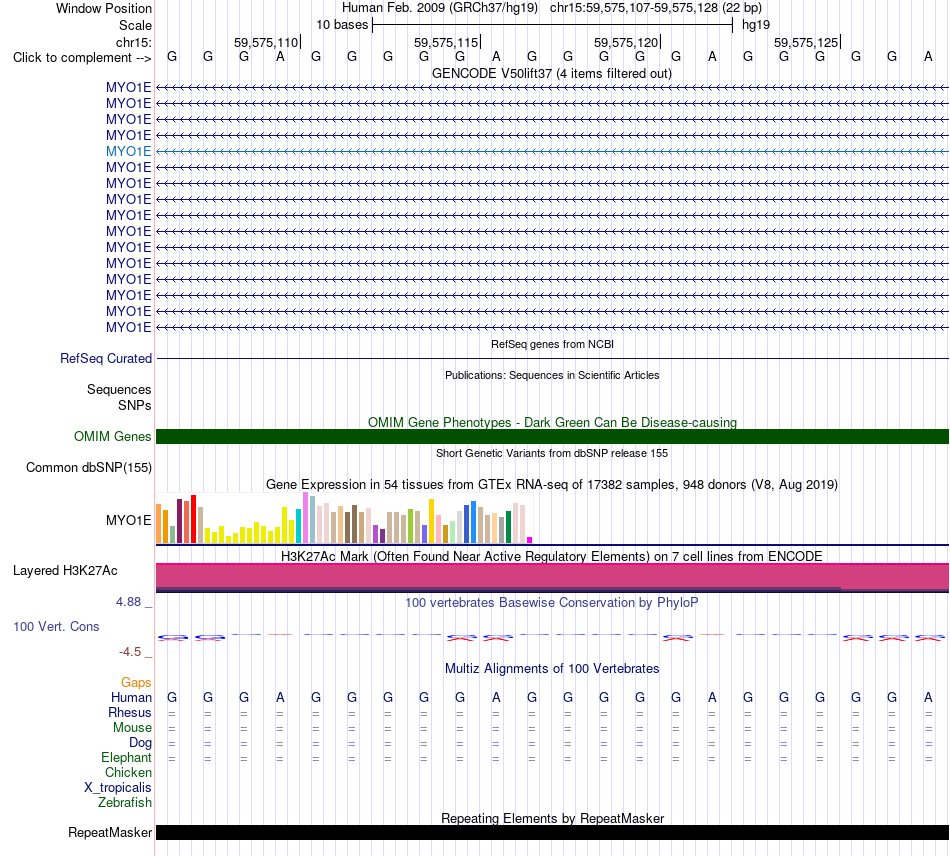
Task: Click the orange Gaps label
Action: (x=136, y=683)
